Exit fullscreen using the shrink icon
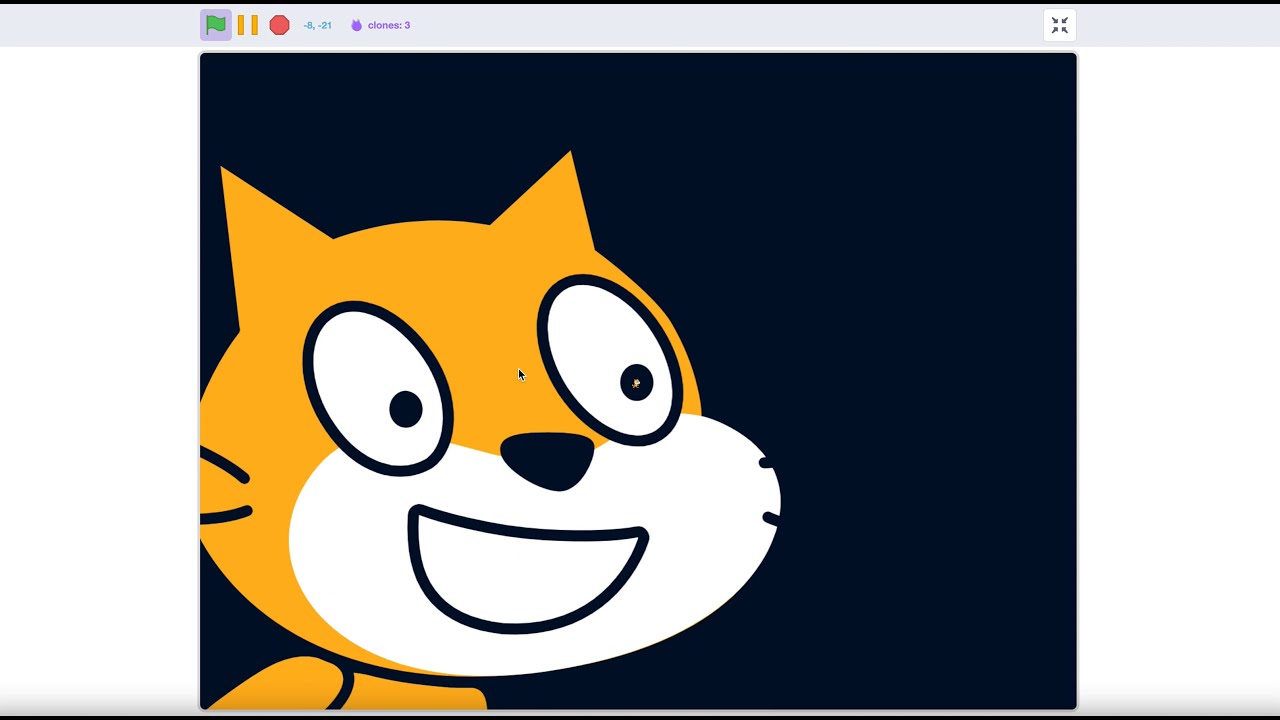 [x=1059, y=25]
